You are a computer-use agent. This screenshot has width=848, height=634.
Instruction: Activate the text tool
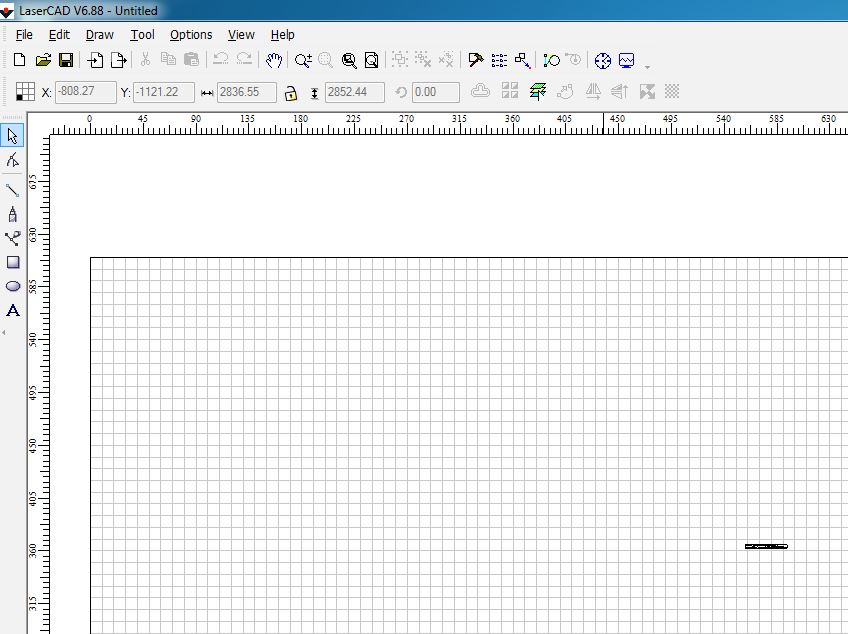coord(13,311)
